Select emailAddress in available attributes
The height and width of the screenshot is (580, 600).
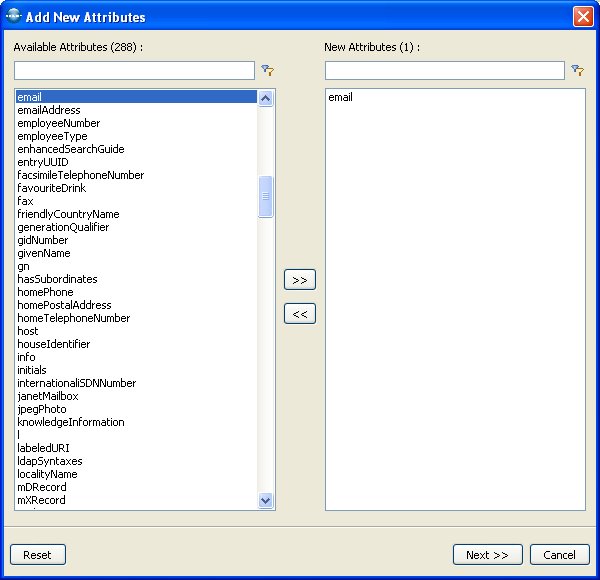tap(49, 110)
